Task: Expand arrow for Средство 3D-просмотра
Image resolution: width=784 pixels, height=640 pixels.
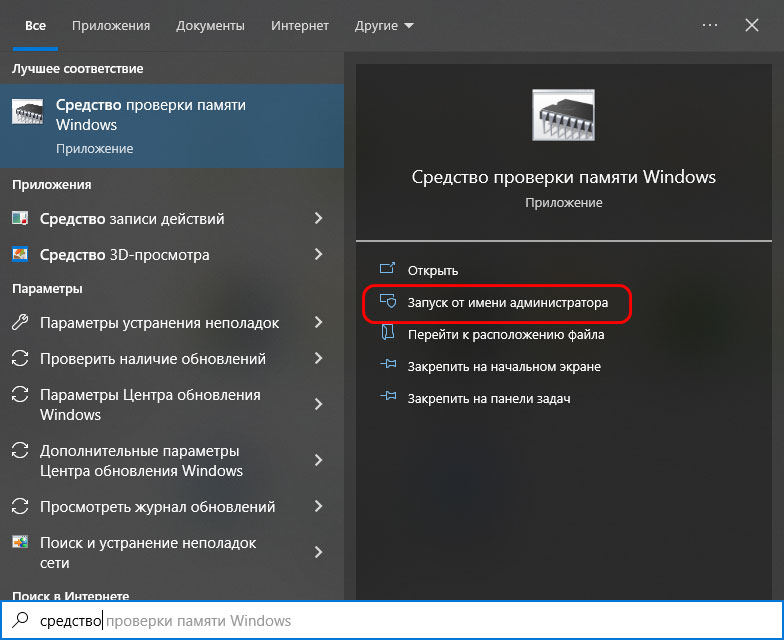Action: (318, 254)
